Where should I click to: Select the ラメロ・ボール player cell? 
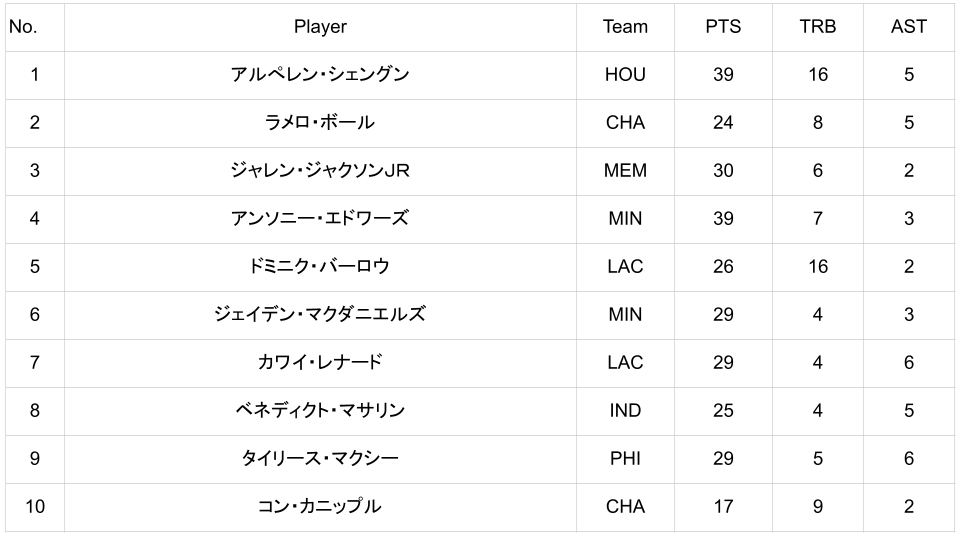pyautogui.click(x=320, y=123)
